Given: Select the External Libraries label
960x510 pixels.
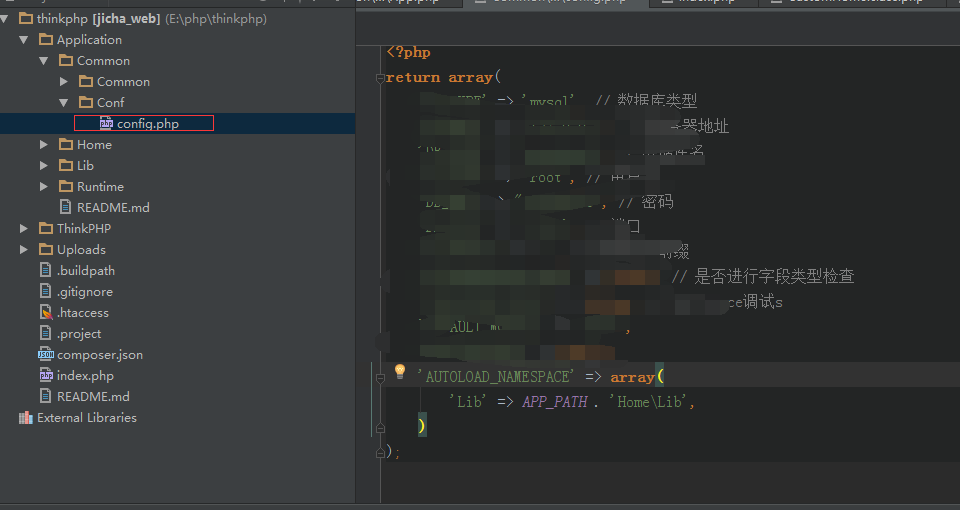Looking at the screenshot, I should click(x=87, y=418).
